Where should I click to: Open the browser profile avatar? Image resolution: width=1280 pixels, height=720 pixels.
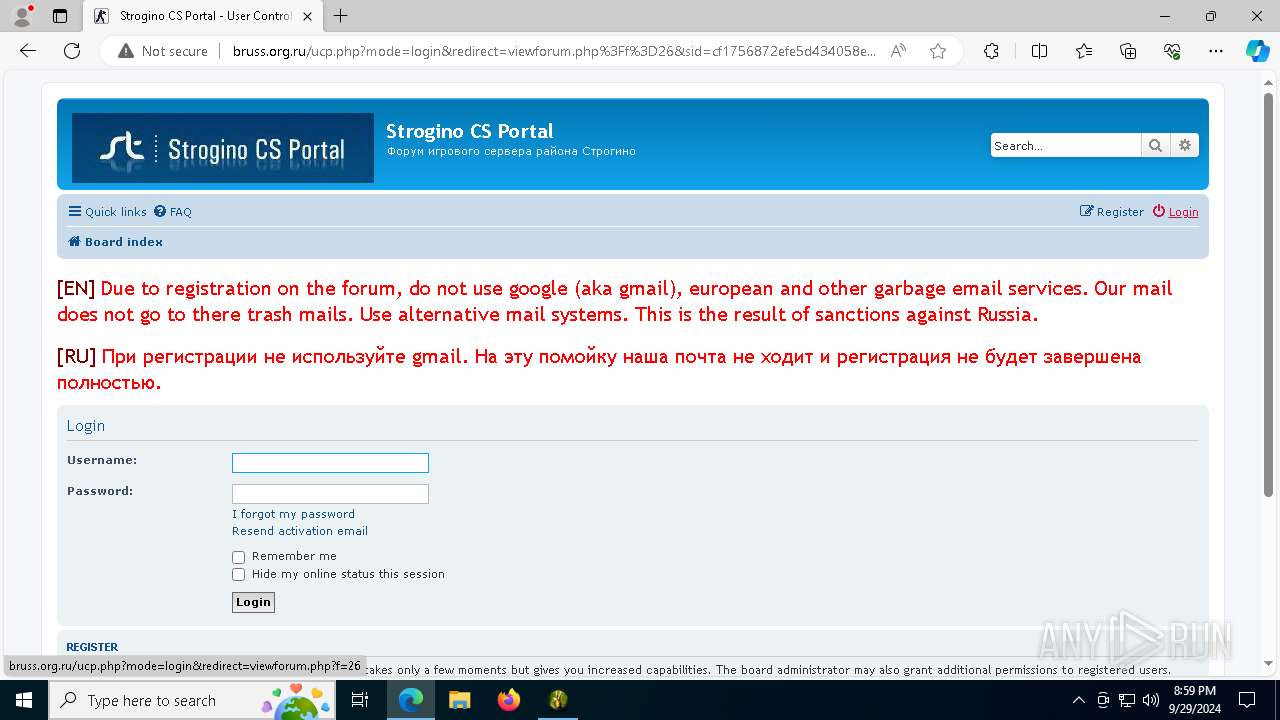pyautogui.click(x=22, y=16)
